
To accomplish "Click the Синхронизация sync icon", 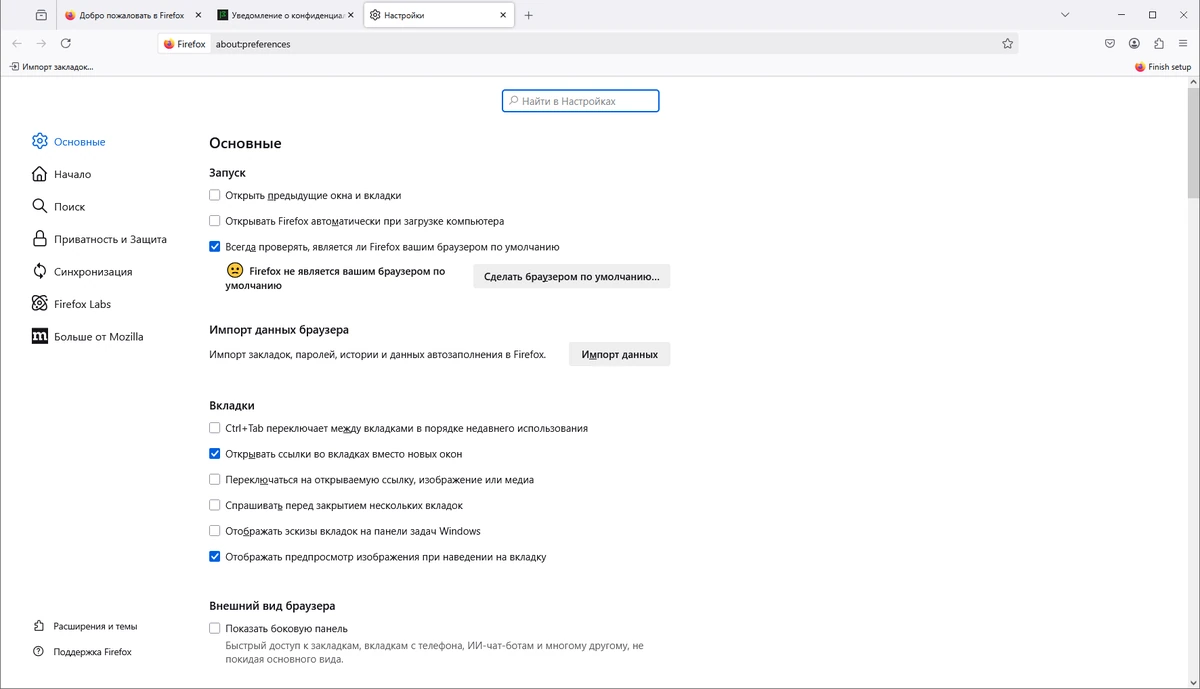I will (x=40, y=271).
